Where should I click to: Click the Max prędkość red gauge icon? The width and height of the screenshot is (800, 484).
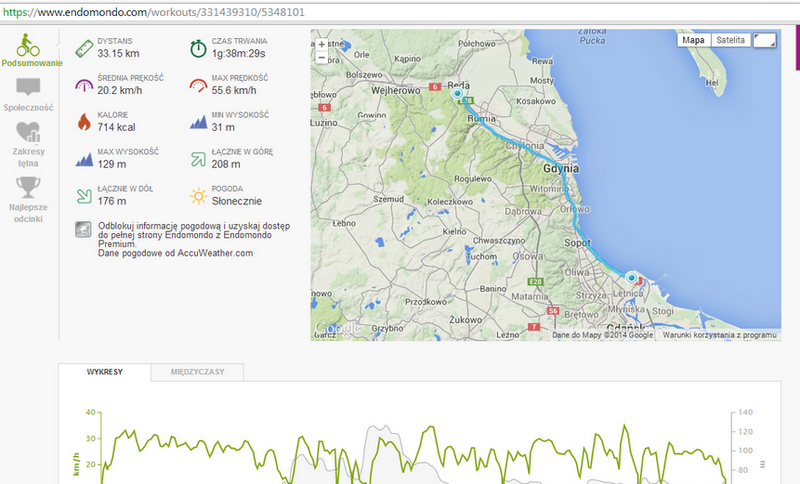click(198, 85)
